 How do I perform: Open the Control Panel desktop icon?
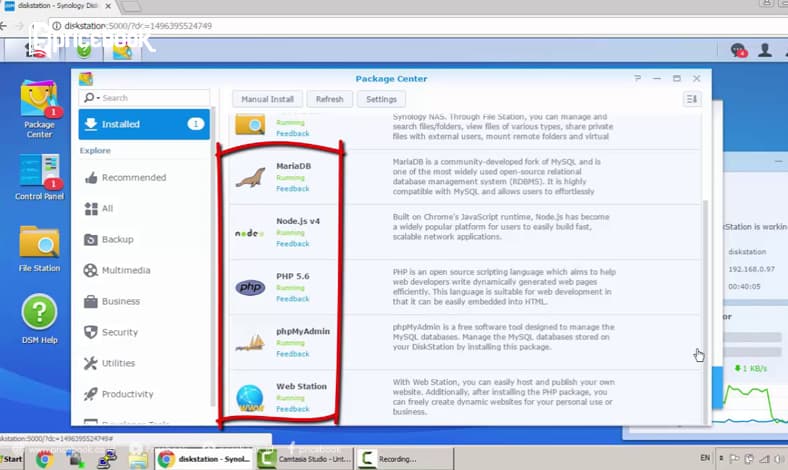39,177
